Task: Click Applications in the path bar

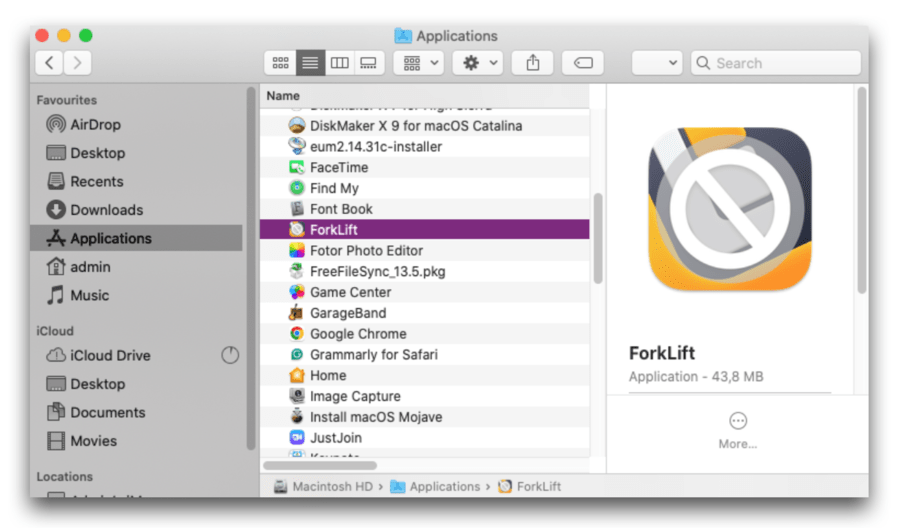Action: [x=436, y=487]
